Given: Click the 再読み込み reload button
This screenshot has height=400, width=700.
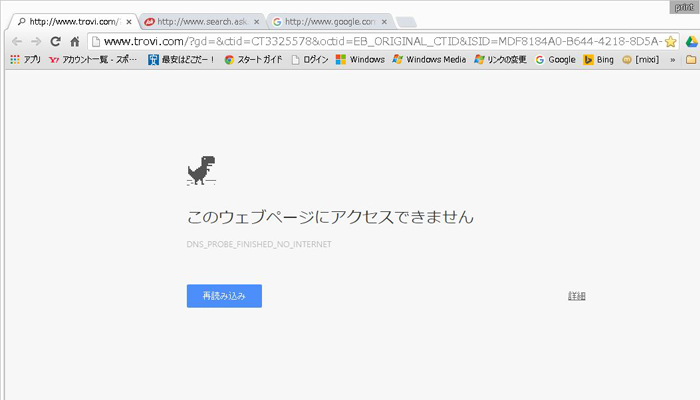Looking at the screenshot, I should 224,296.
